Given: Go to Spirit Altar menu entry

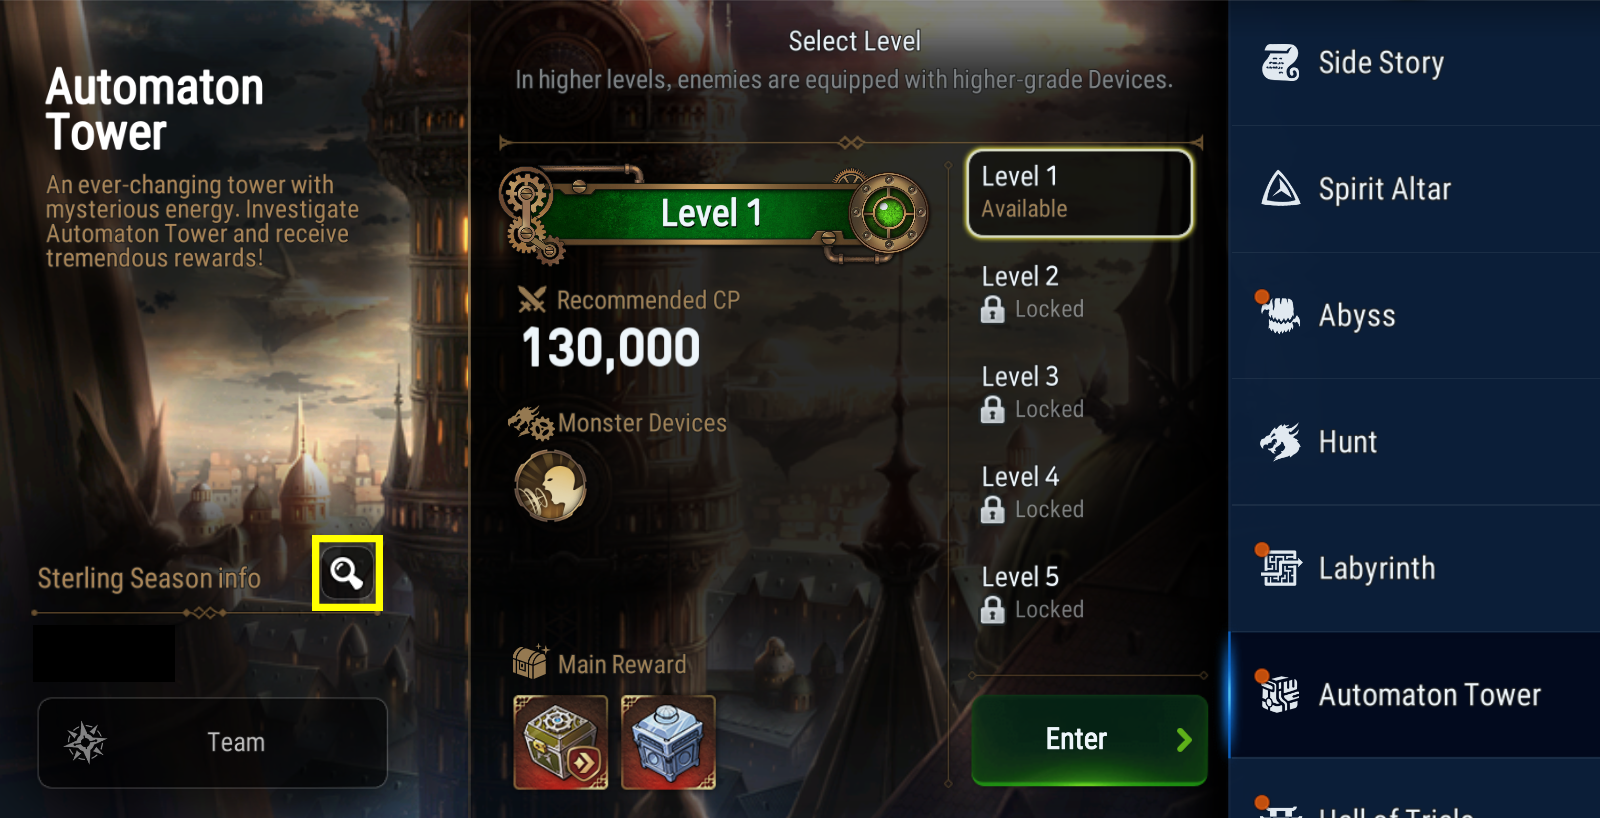Looking at the screenshot, I should tap(1414, 189).
